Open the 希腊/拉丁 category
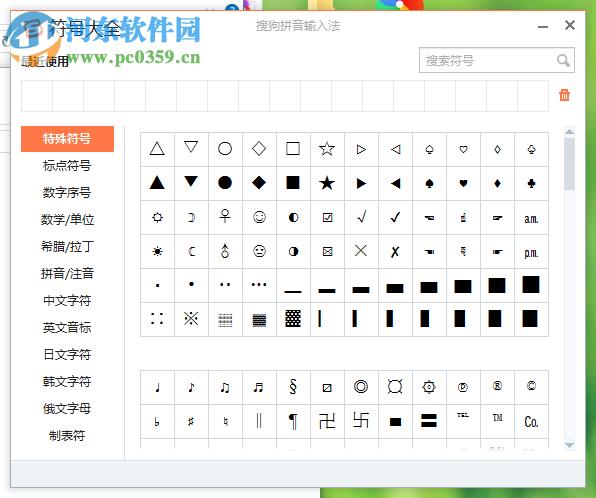596x498 pixels. pyautogui.click(x=67, y=246)
